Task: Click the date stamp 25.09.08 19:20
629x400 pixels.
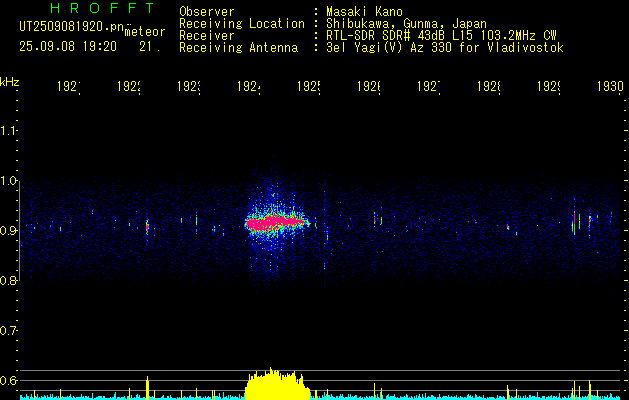Action: point(68,47)
